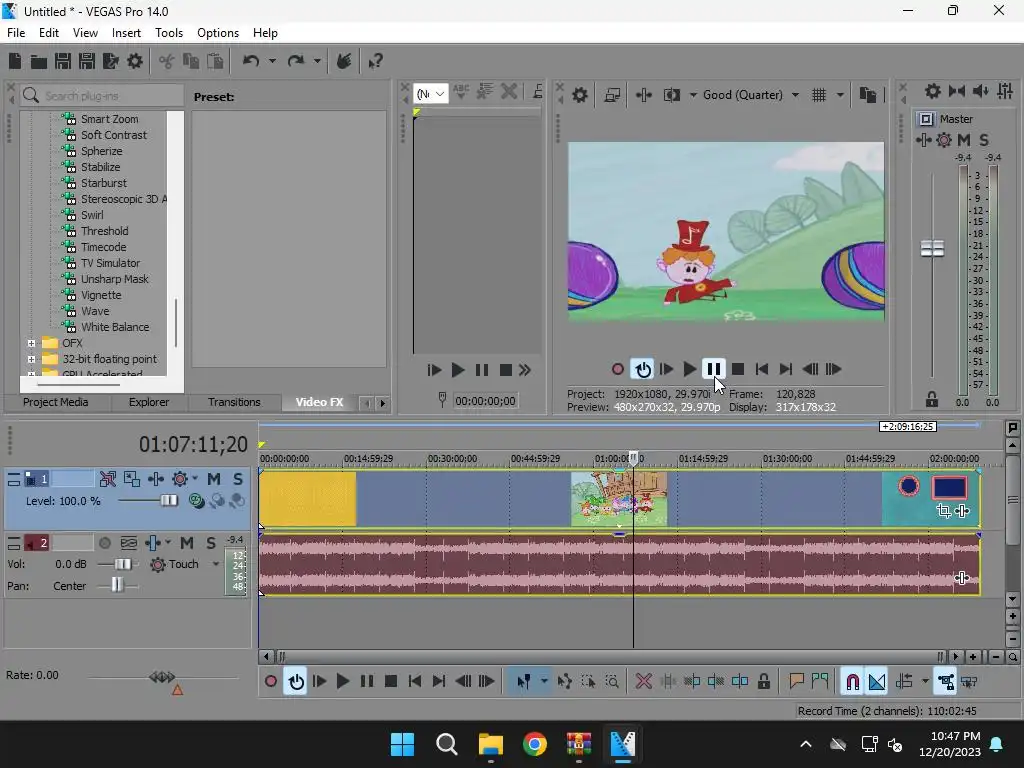Image resolution: width=1024 pixels, height=768 pixels.
Task: Redo the last undone action
Action: tap(296, 61)
